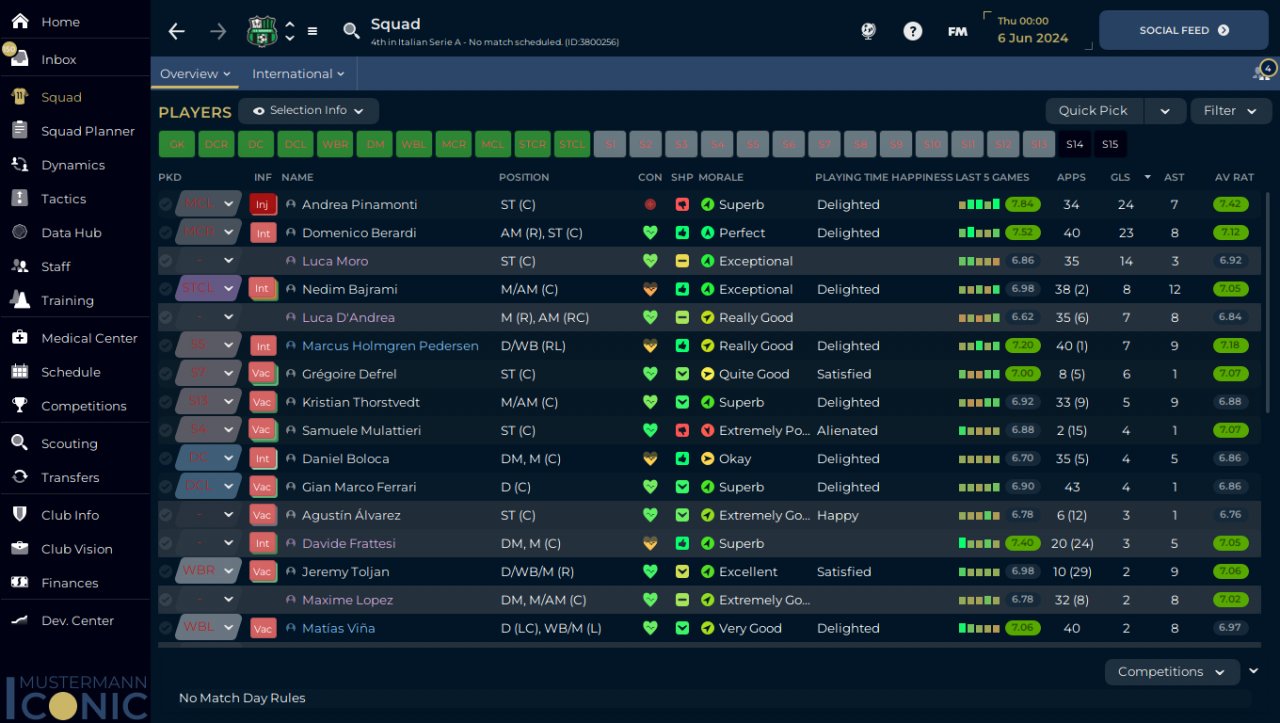1280x723 pixels.
Task: Open the help question mark icon
Action: [912, 31]
